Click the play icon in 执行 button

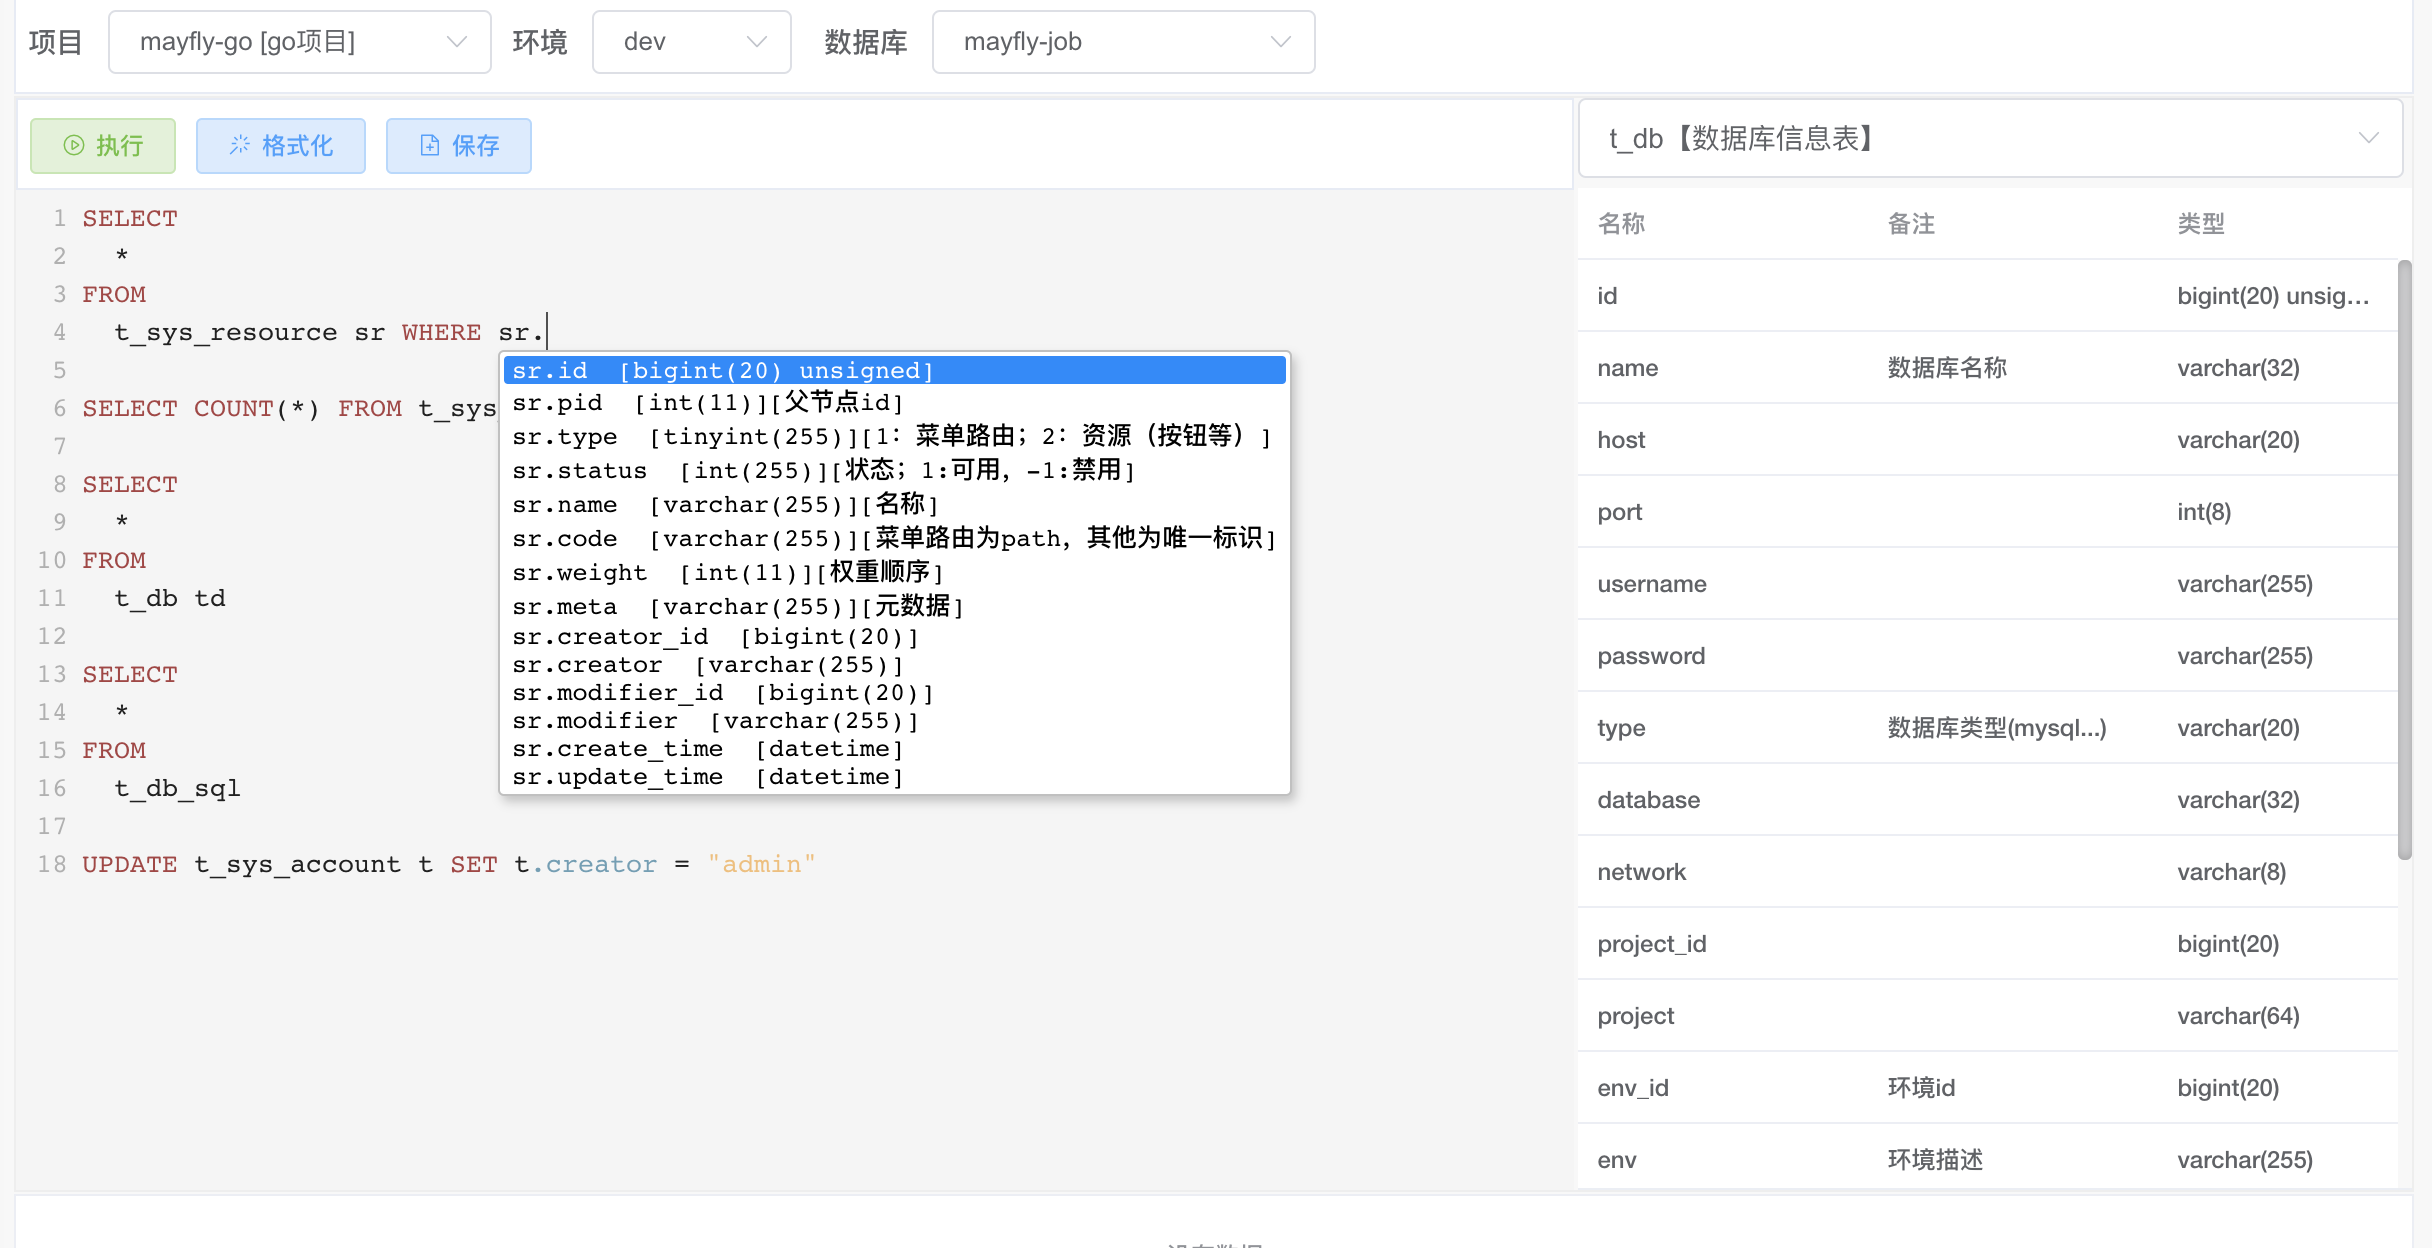74,146
